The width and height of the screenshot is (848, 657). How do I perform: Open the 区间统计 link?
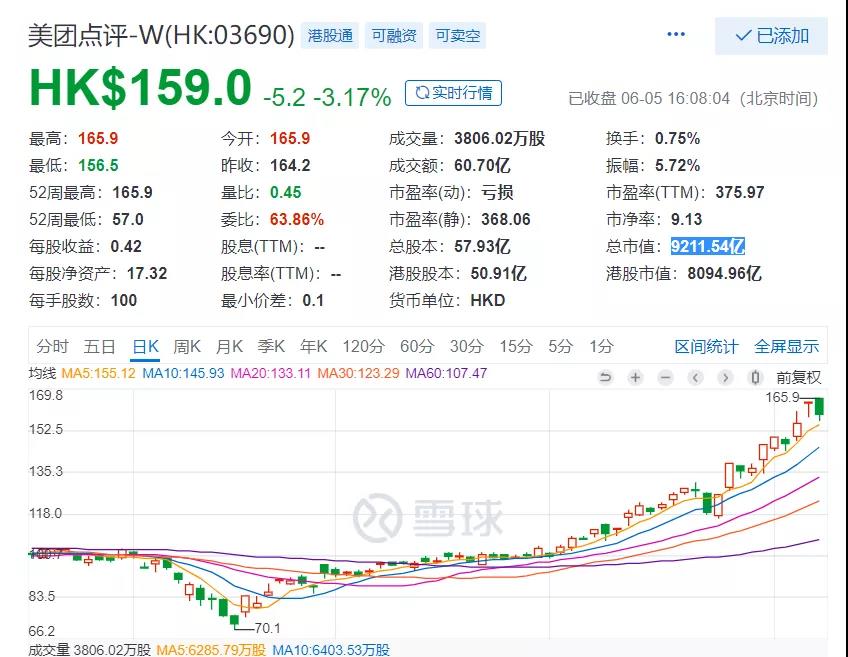706,347
